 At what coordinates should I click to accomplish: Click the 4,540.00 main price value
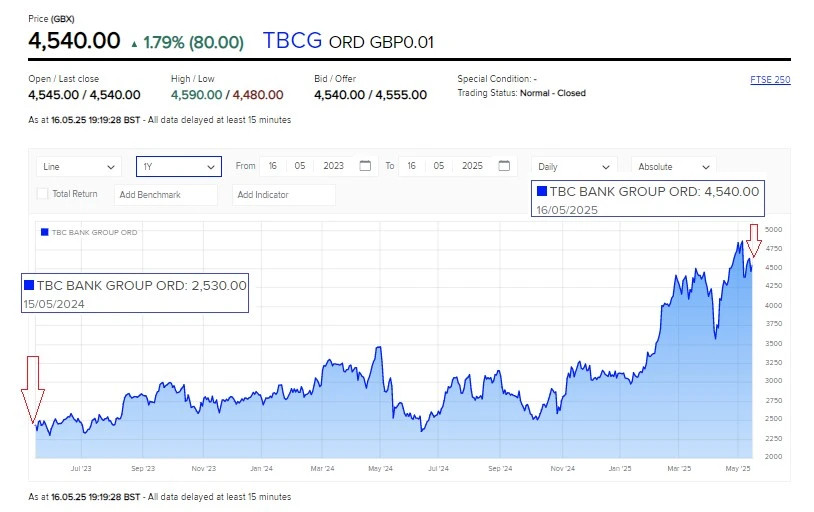74,41
